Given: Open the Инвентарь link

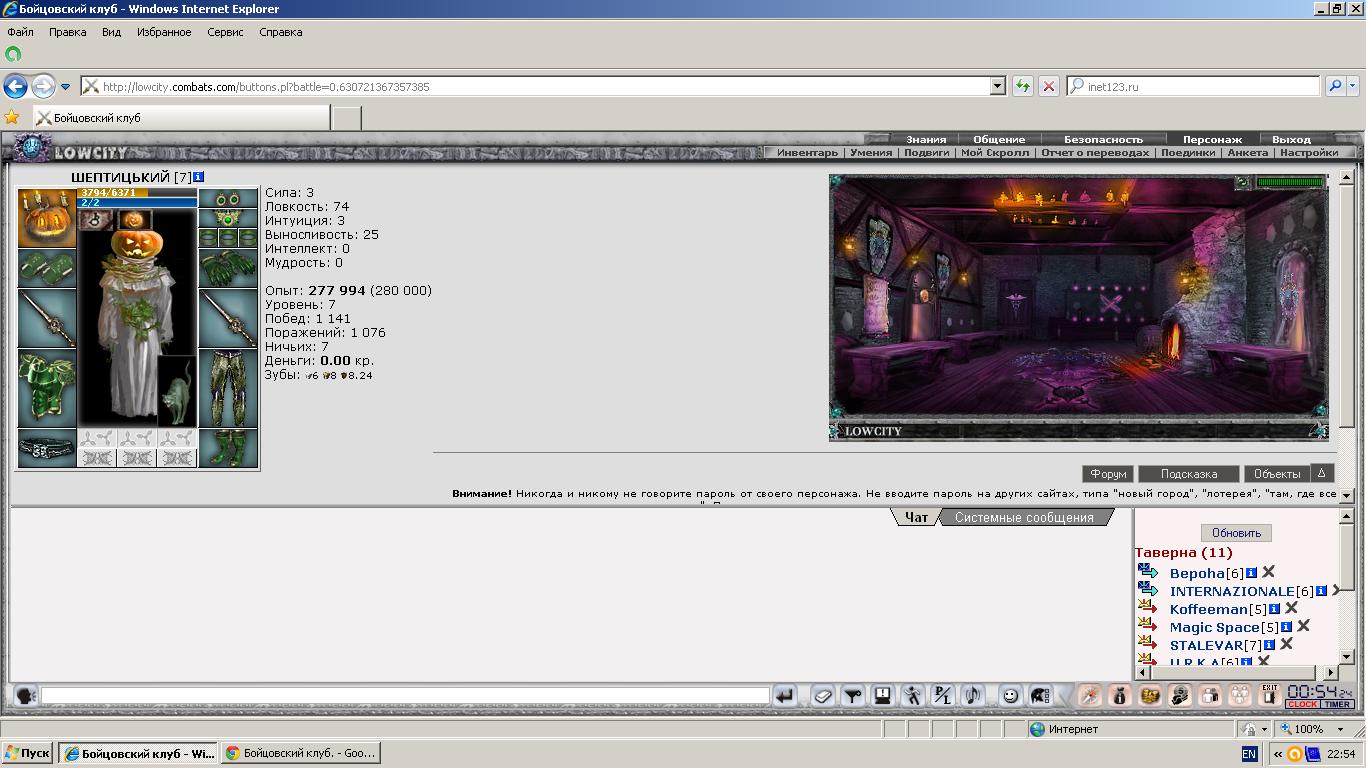Looking at the screenshot, I should click(x=807, y=153).
